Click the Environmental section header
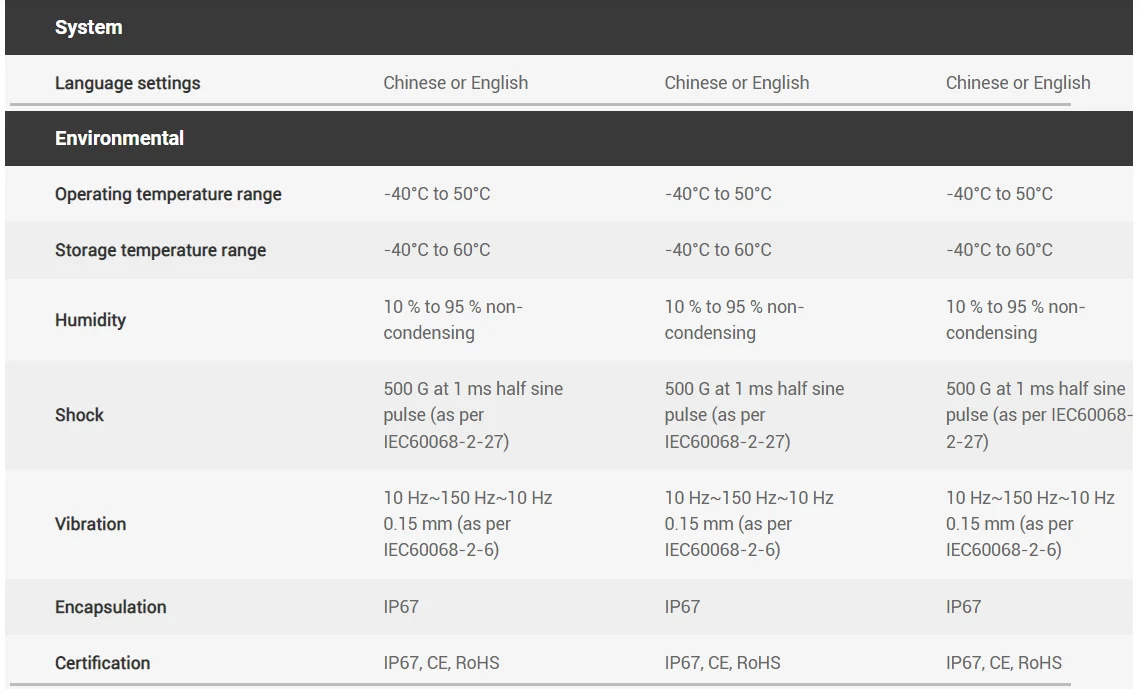The image size is (1140, 689). (x=119, y=138)
